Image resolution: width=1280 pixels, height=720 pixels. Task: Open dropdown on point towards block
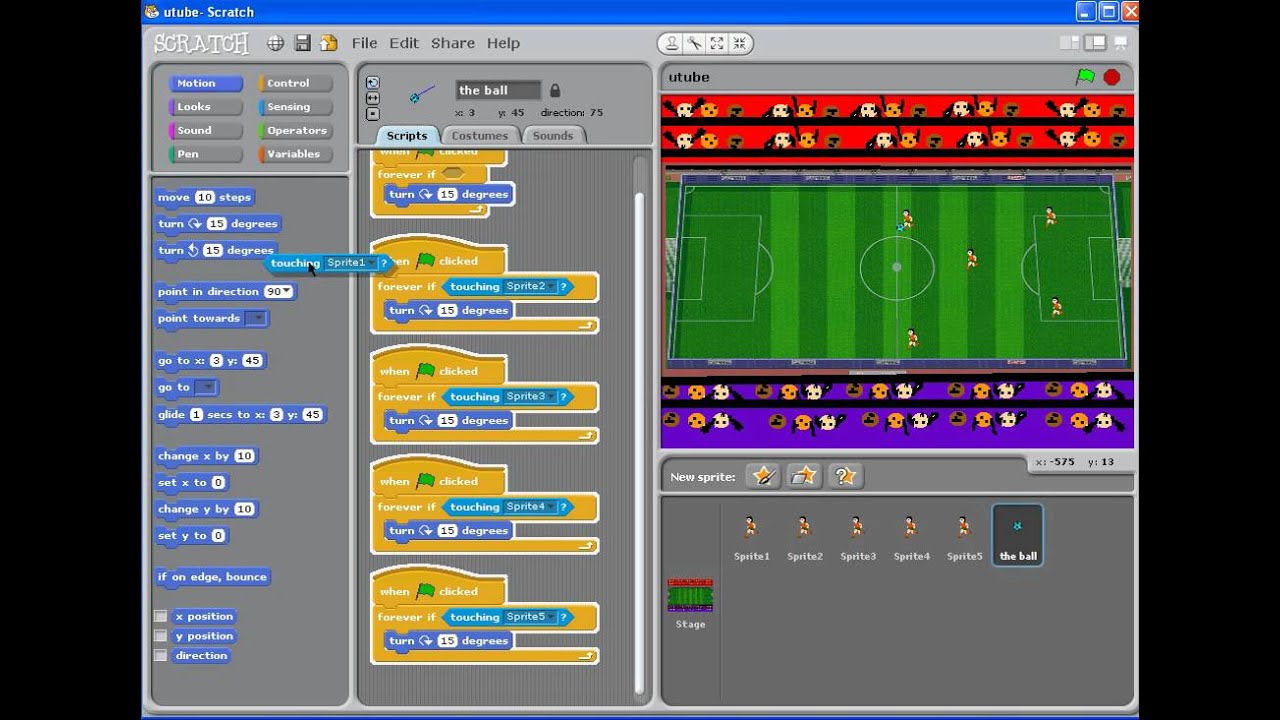[x=256, y=319]
